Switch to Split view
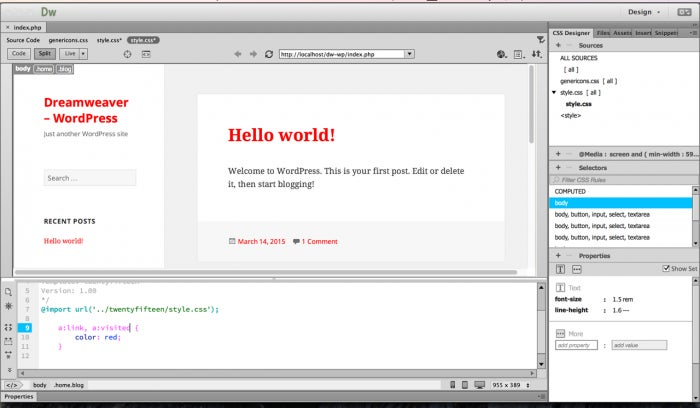Viewport: 700px width, 408px height. (45, 54)
